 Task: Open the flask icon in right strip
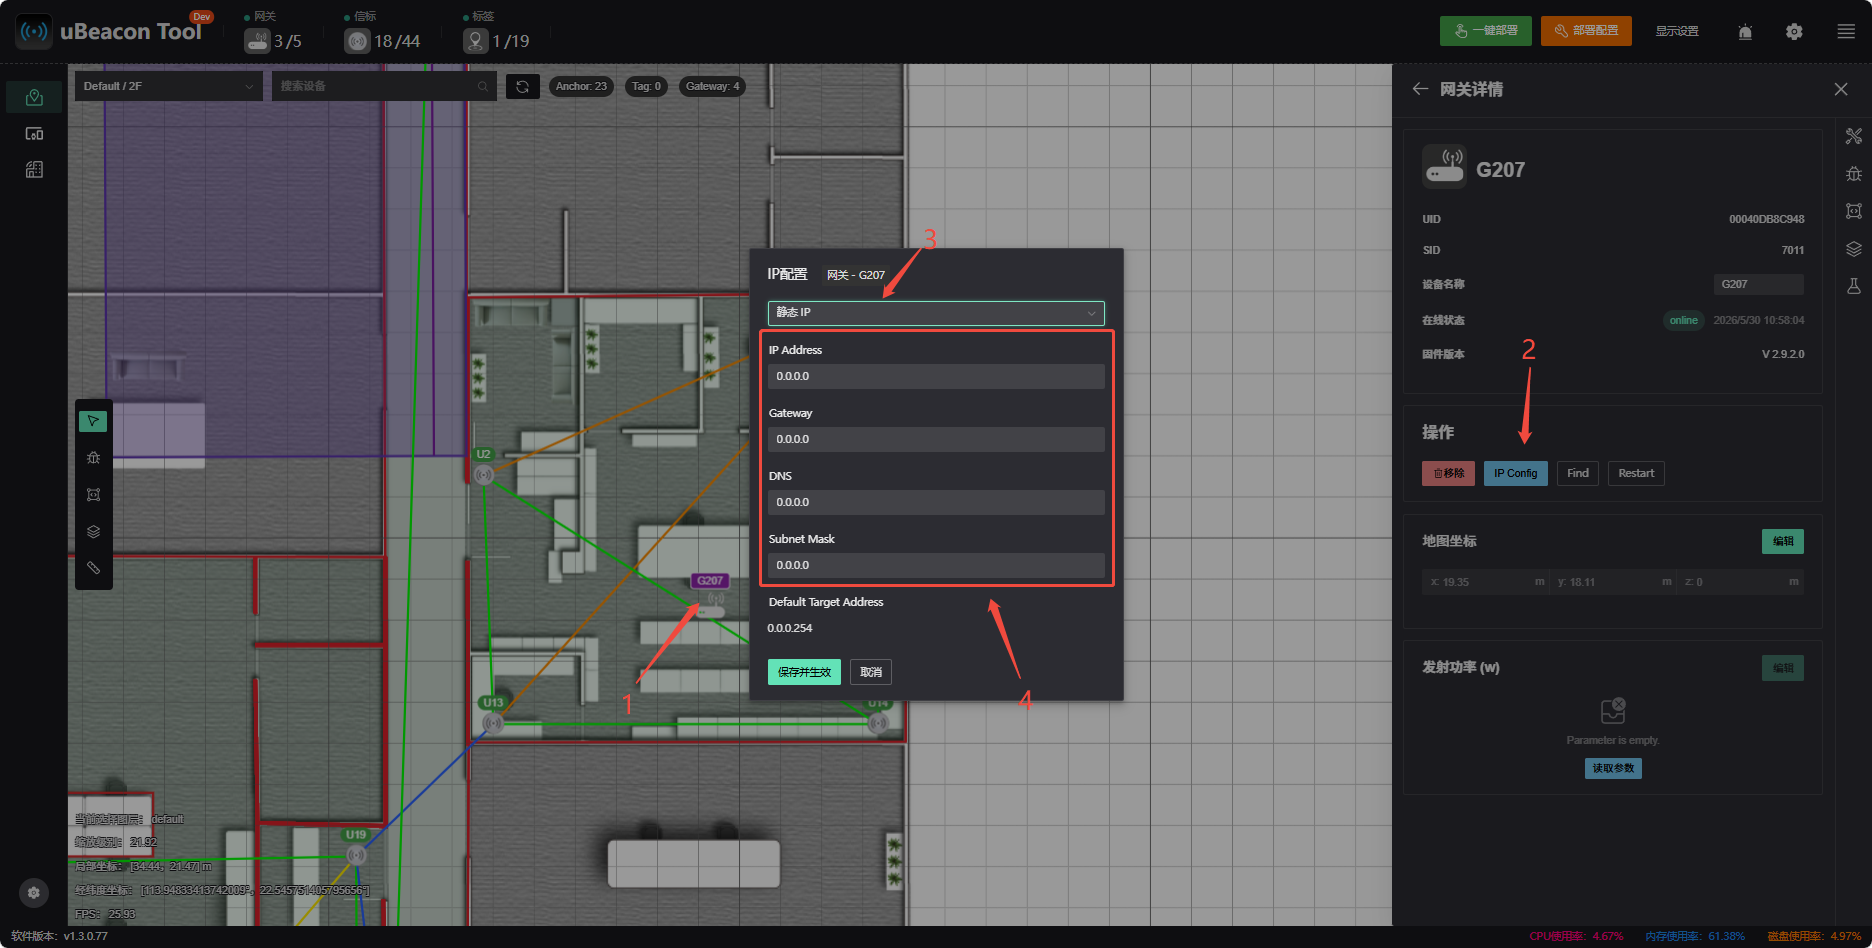1853,287
